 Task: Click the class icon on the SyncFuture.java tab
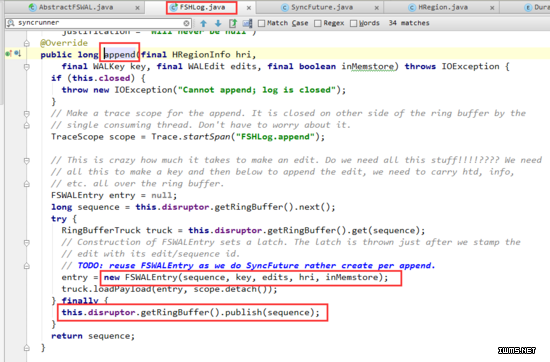pyautogui.click(x=285, y=7)
